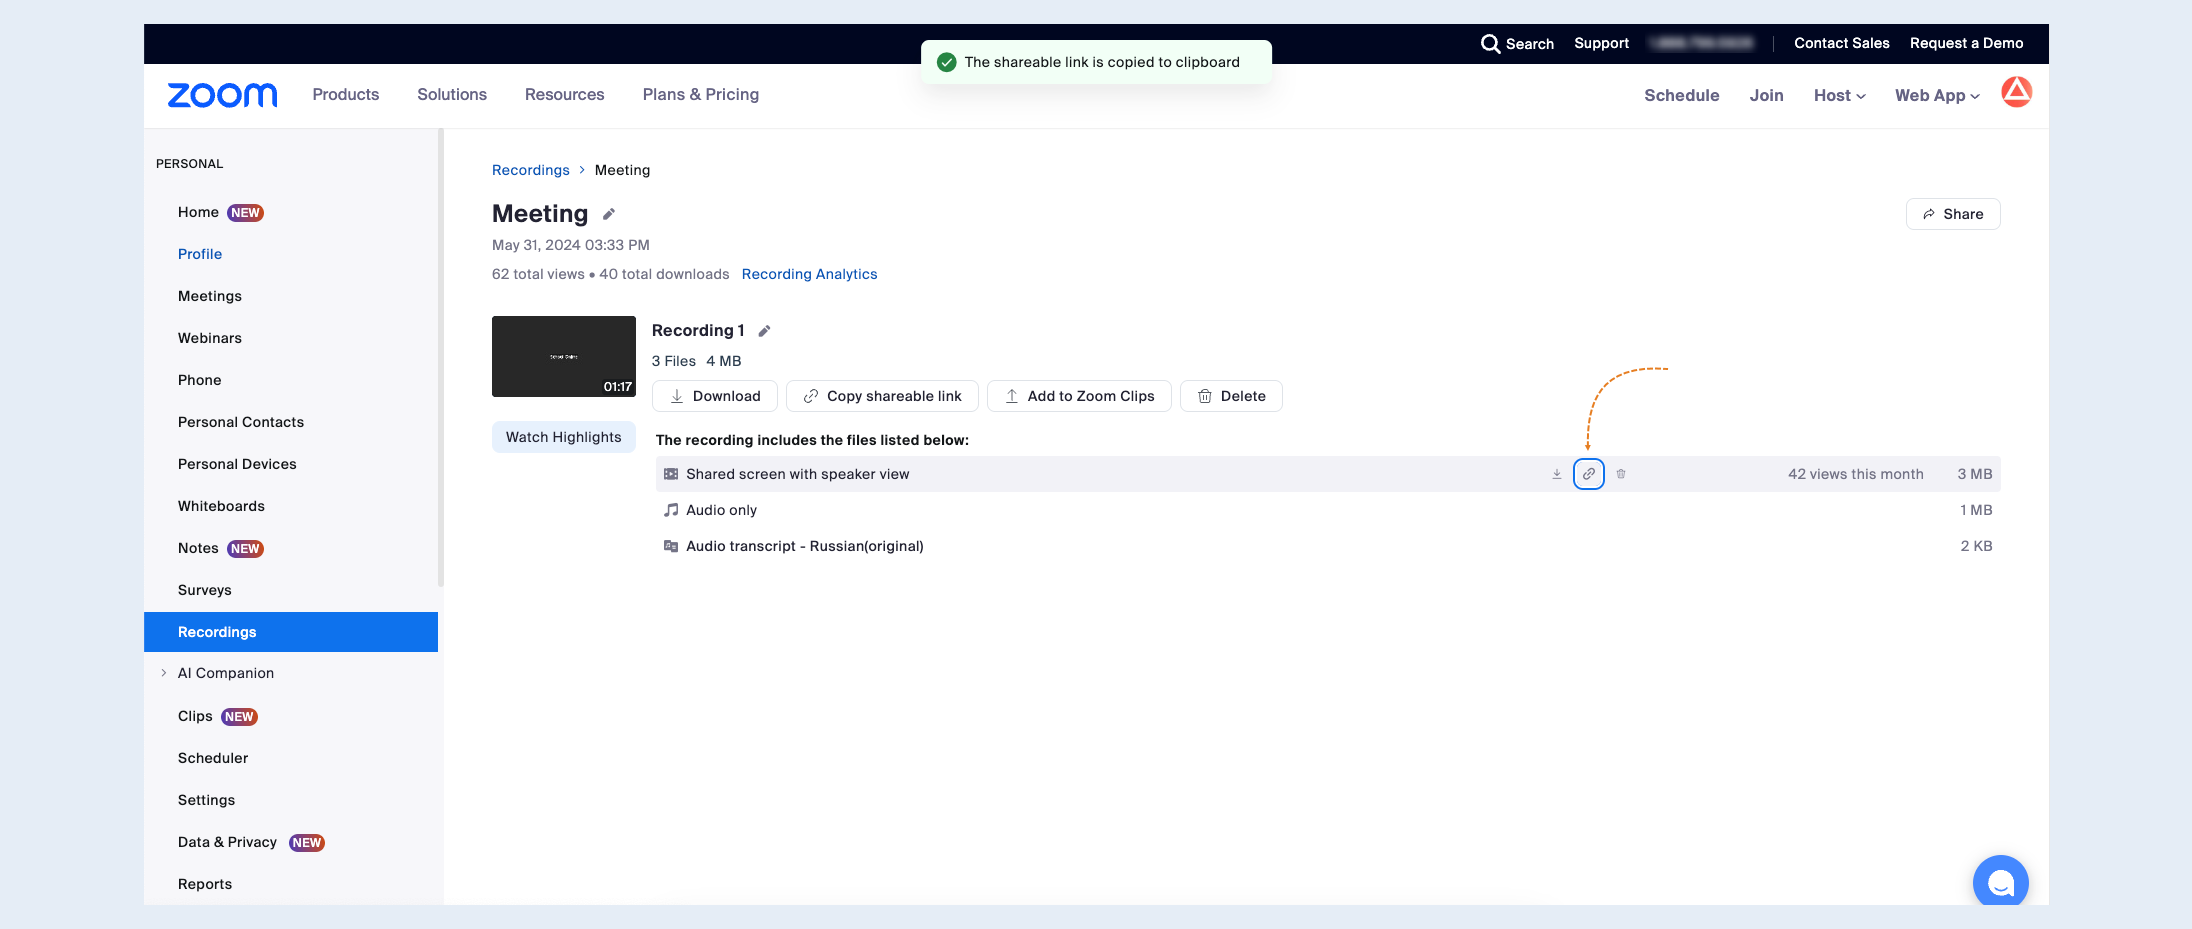Screen dimensions: 2192x929
Task: Play the Recording 1 video thumbnail
Action: click(564, 356)
